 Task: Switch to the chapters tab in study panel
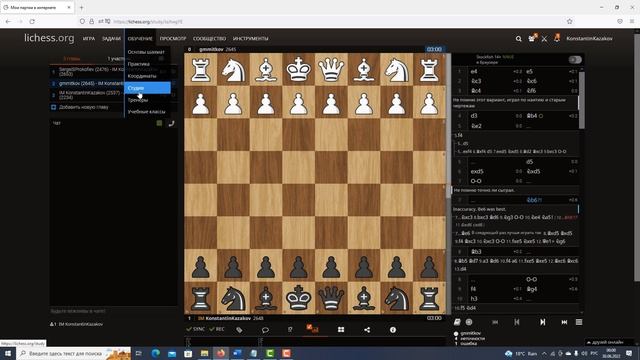point(72,59)
